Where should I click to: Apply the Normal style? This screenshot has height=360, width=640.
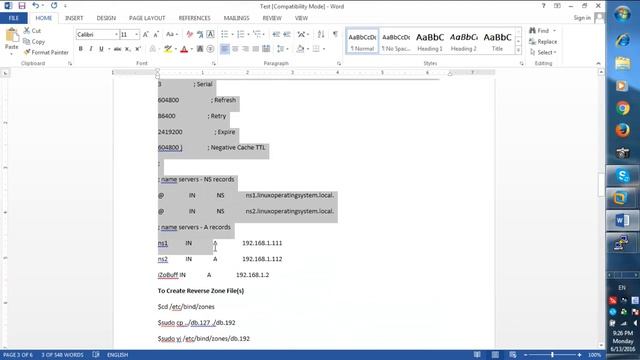(x=362, y=41)
